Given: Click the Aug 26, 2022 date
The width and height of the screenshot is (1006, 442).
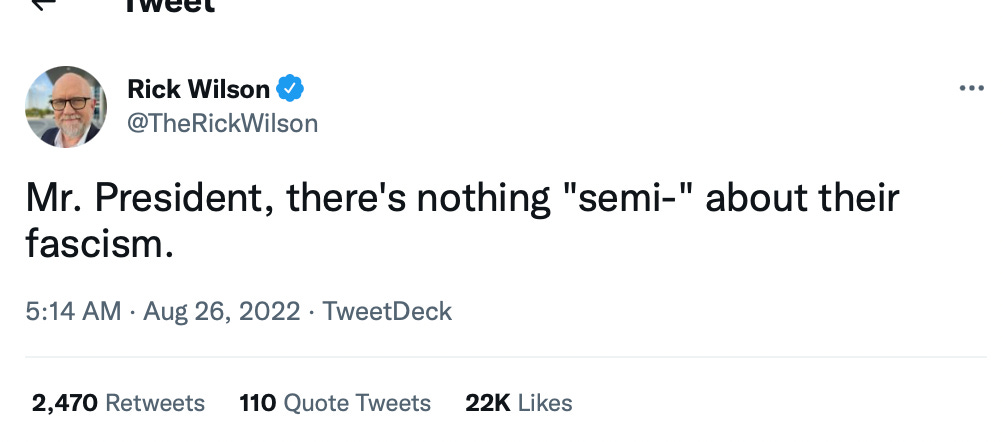Looking at the screenshot, I should click(x=222, y=311).
